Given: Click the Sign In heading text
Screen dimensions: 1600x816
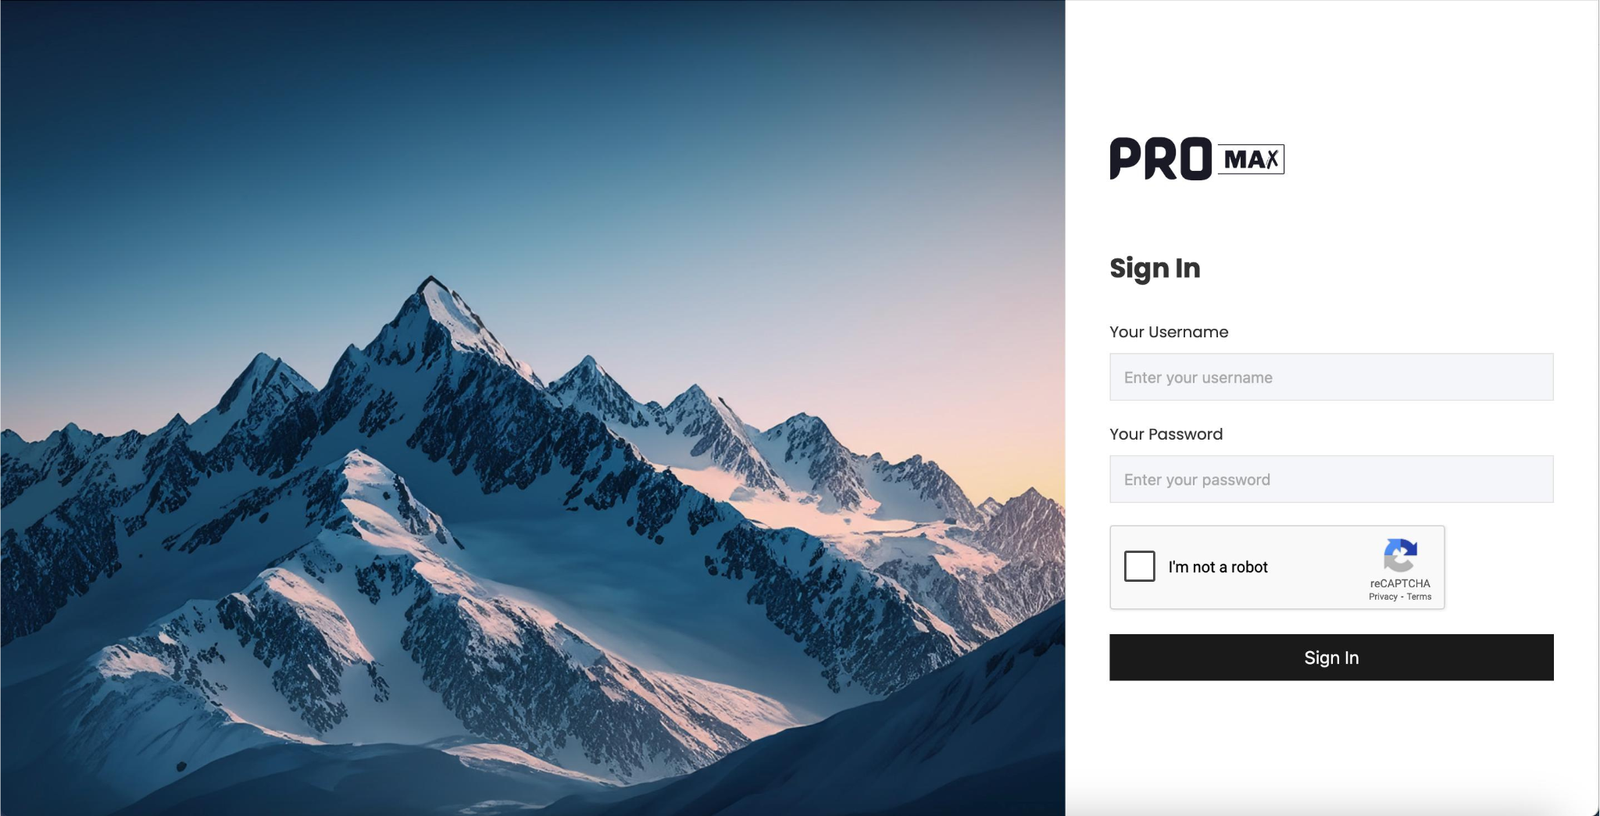Looking at the screenshot, I should tap(1154, 268).
